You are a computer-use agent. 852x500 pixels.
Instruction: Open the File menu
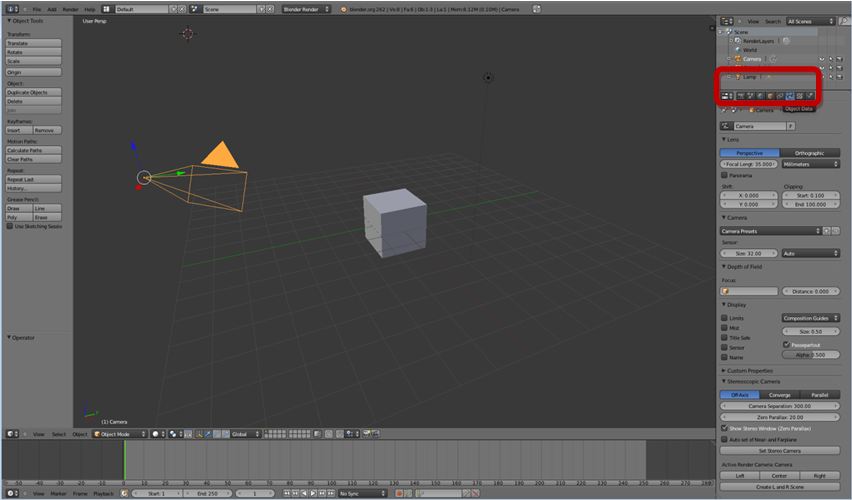37,9
